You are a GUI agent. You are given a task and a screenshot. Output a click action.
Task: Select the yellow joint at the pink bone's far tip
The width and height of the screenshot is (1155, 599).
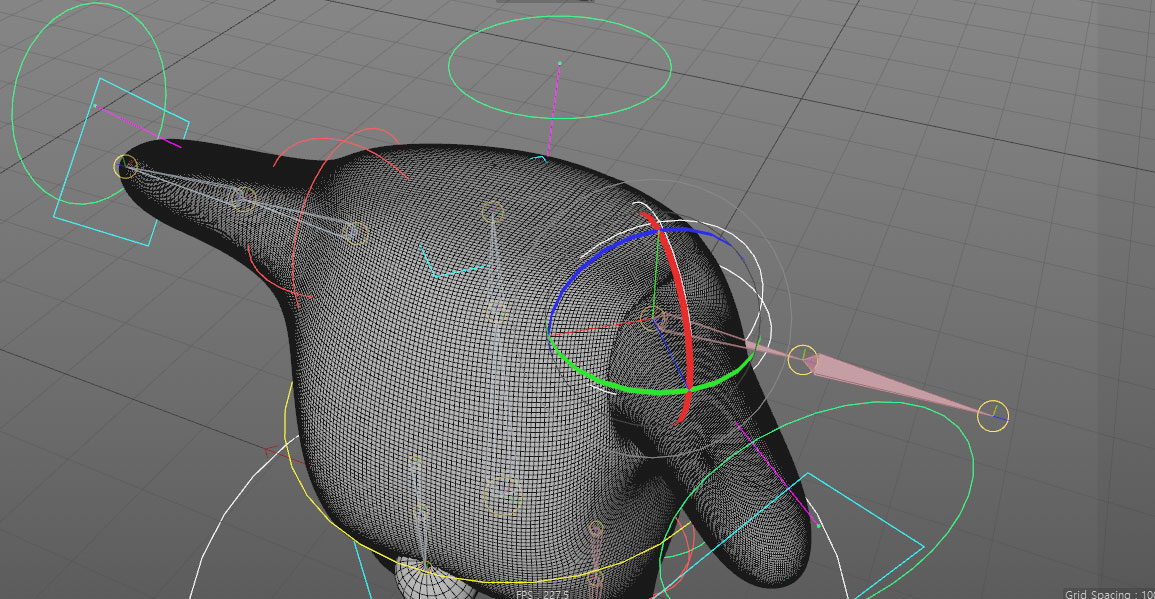992,415
